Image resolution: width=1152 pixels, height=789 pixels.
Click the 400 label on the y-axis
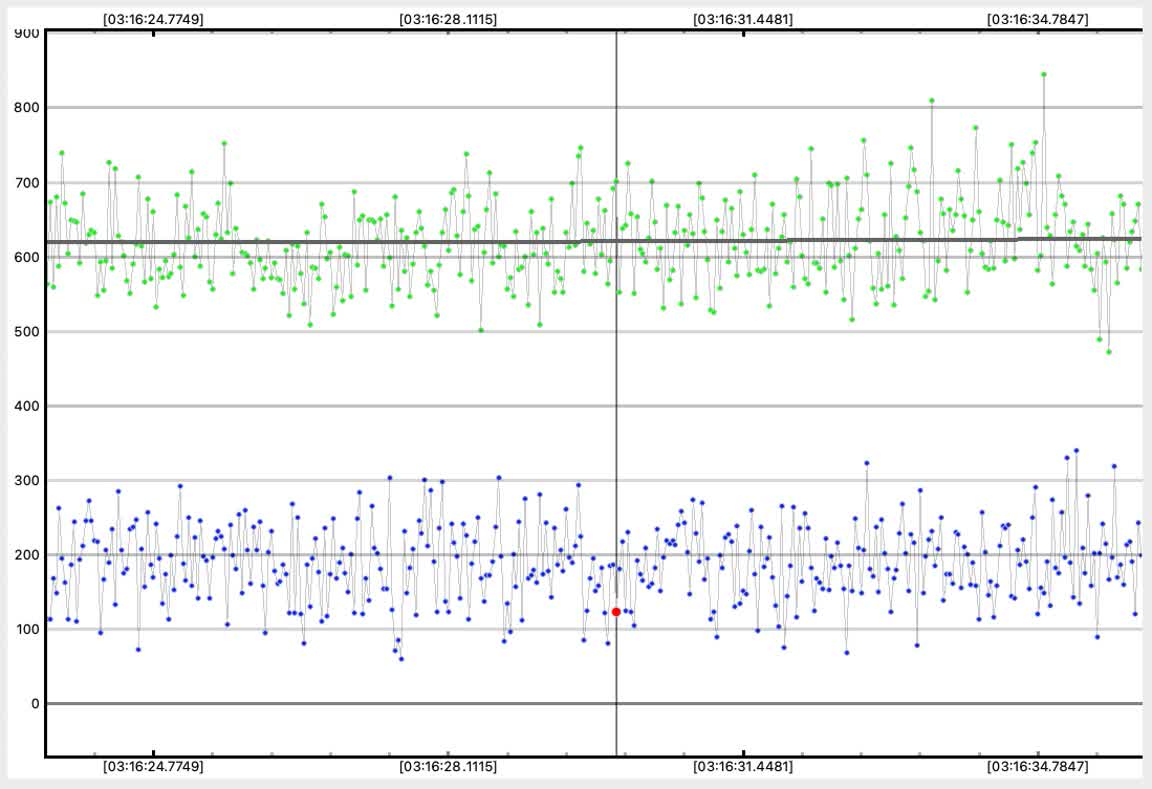tap(27, 406)
